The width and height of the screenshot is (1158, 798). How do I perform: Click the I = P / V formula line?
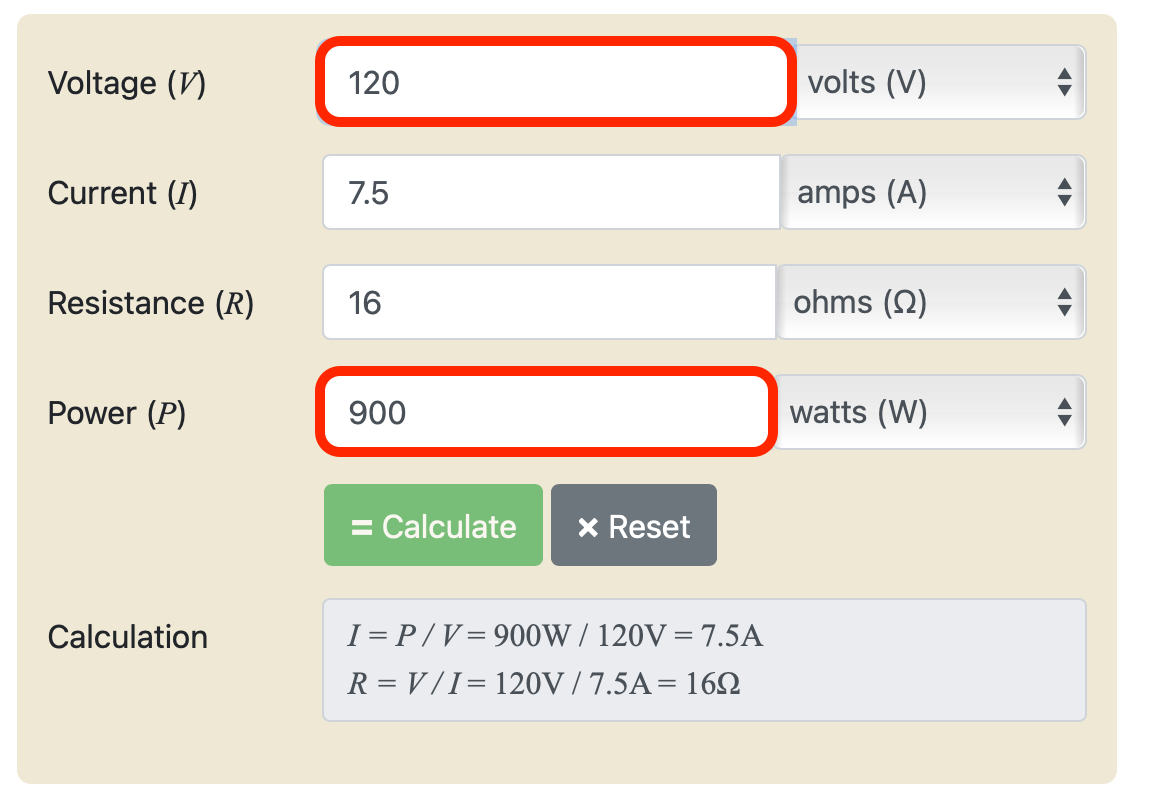click(555, 636)
